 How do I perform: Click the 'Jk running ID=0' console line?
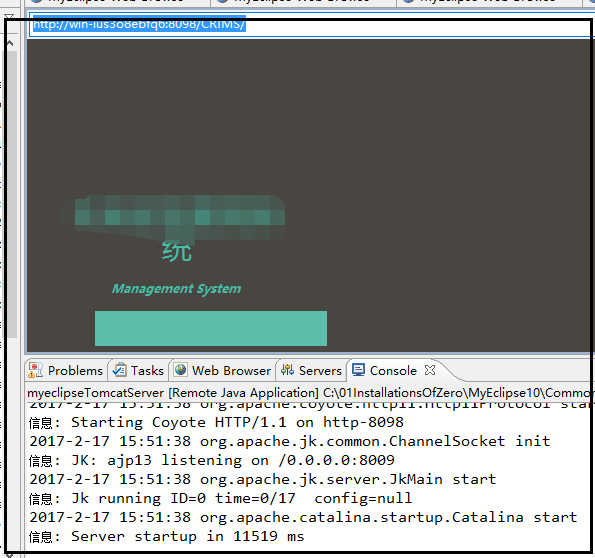220,498
